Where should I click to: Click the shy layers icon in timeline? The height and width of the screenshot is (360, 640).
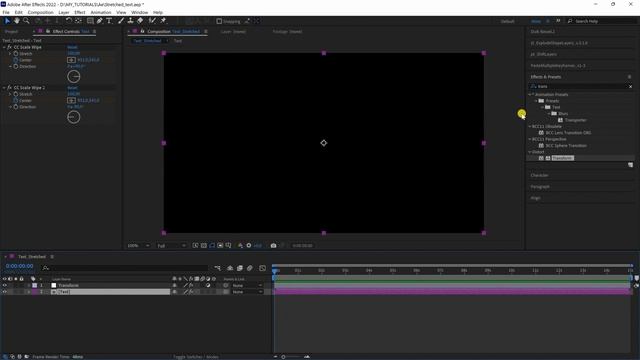click(230, 268)
